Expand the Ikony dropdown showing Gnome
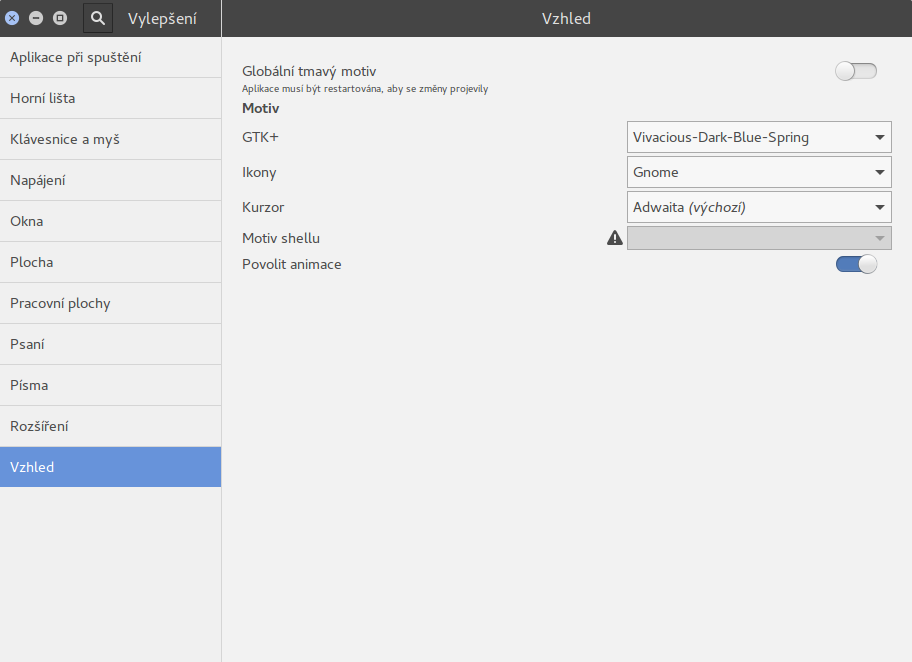Viewport: 912px width, 662px height. point(759,172)
